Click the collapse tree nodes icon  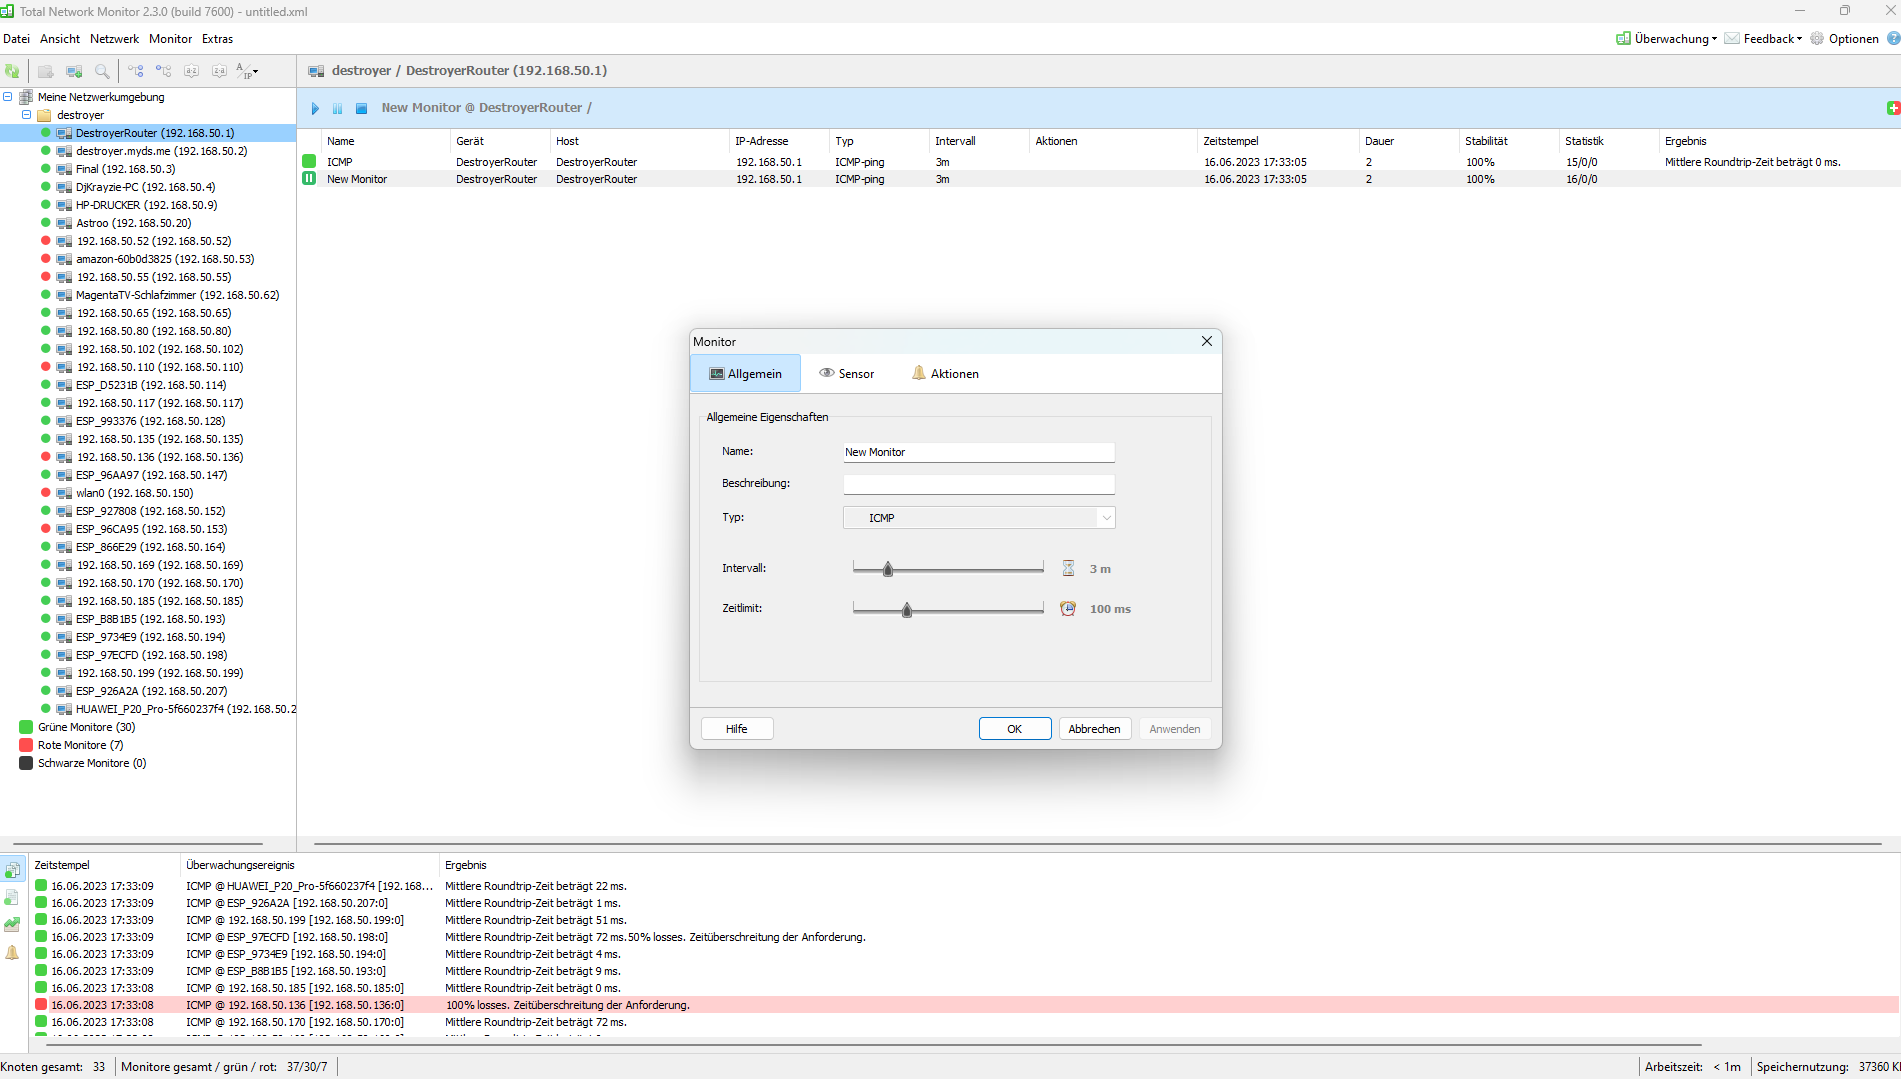coord(164,71)
